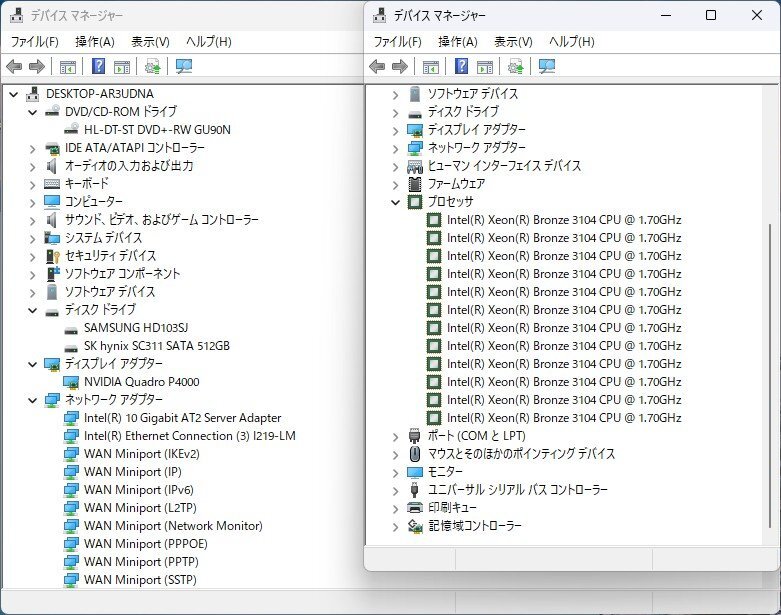The height and width of the screenshot is (615, 781).
Task: Select サウンド、ビデオ、およびゲーム コントローラー
Action: [162, 220]
